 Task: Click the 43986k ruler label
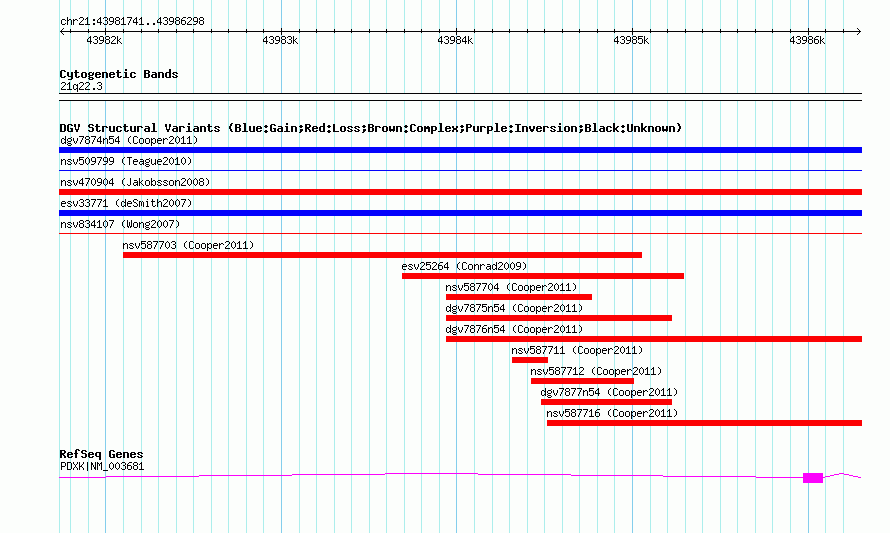[x=807, y=40]
